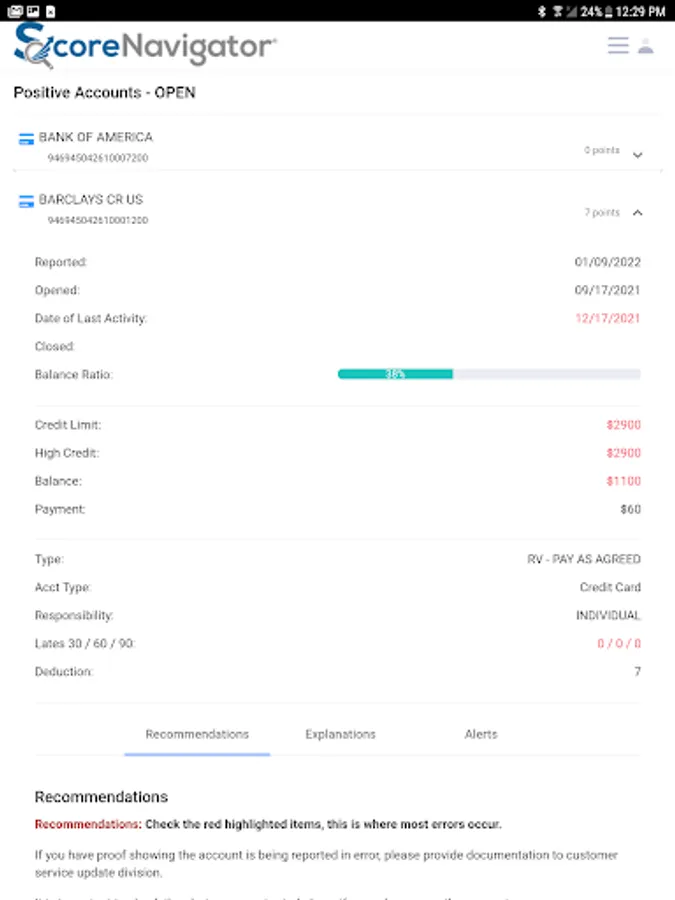This screenshot has width=675, height=900.
Task: Tap the Positive Accounts - OPEN heading
Action: click(104, 92)
